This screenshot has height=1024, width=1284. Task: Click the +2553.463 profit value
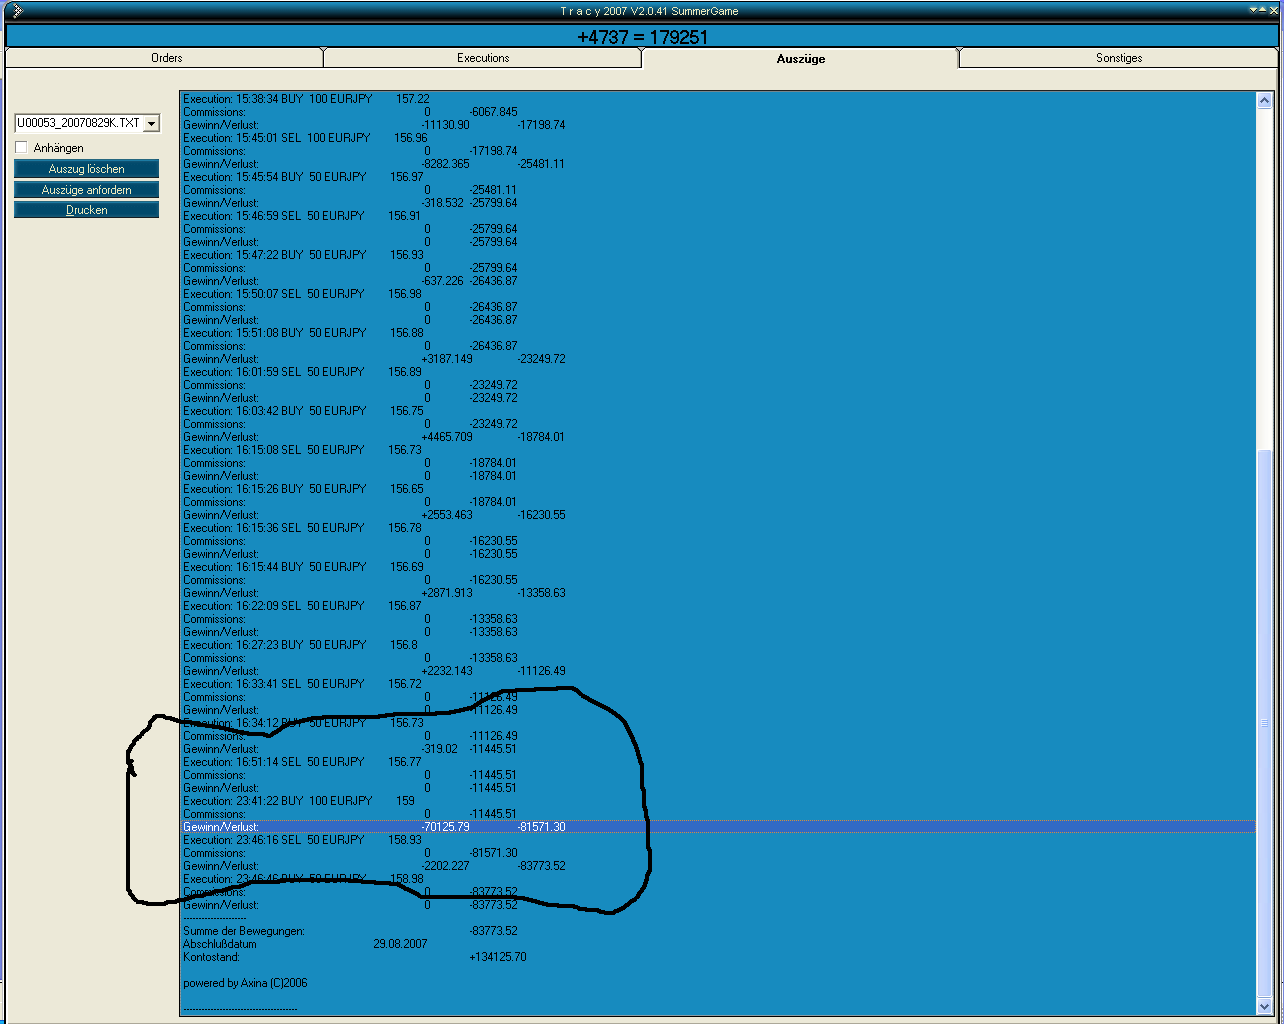tap(447, 515)
